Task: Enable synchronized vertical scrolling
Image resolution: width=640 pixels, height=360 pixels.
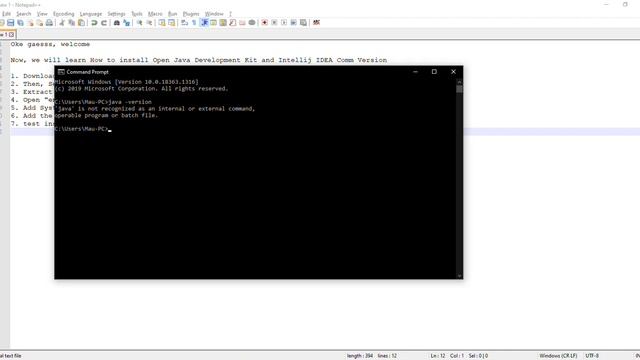Action: point(162,23)
